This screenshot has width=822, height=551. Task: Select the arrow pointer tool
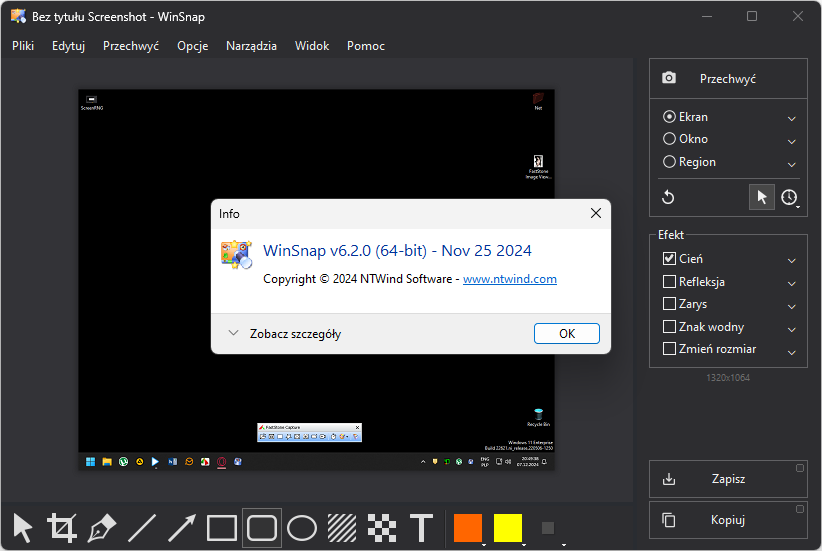tap(23, 527)
